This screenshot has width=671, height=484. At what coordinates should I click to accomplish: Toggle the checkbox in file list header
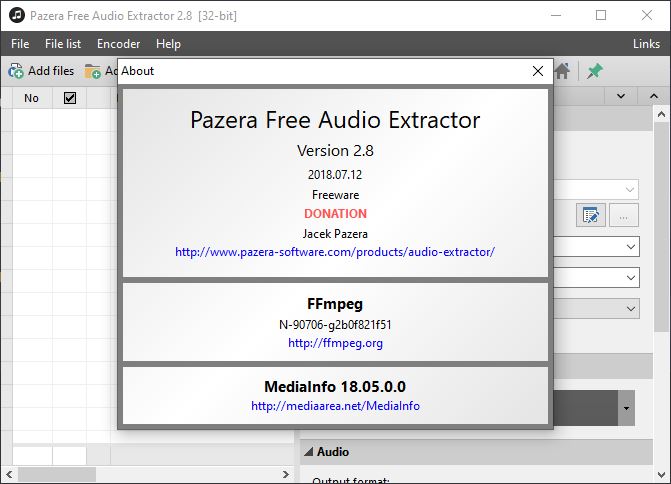coord(70,98)
